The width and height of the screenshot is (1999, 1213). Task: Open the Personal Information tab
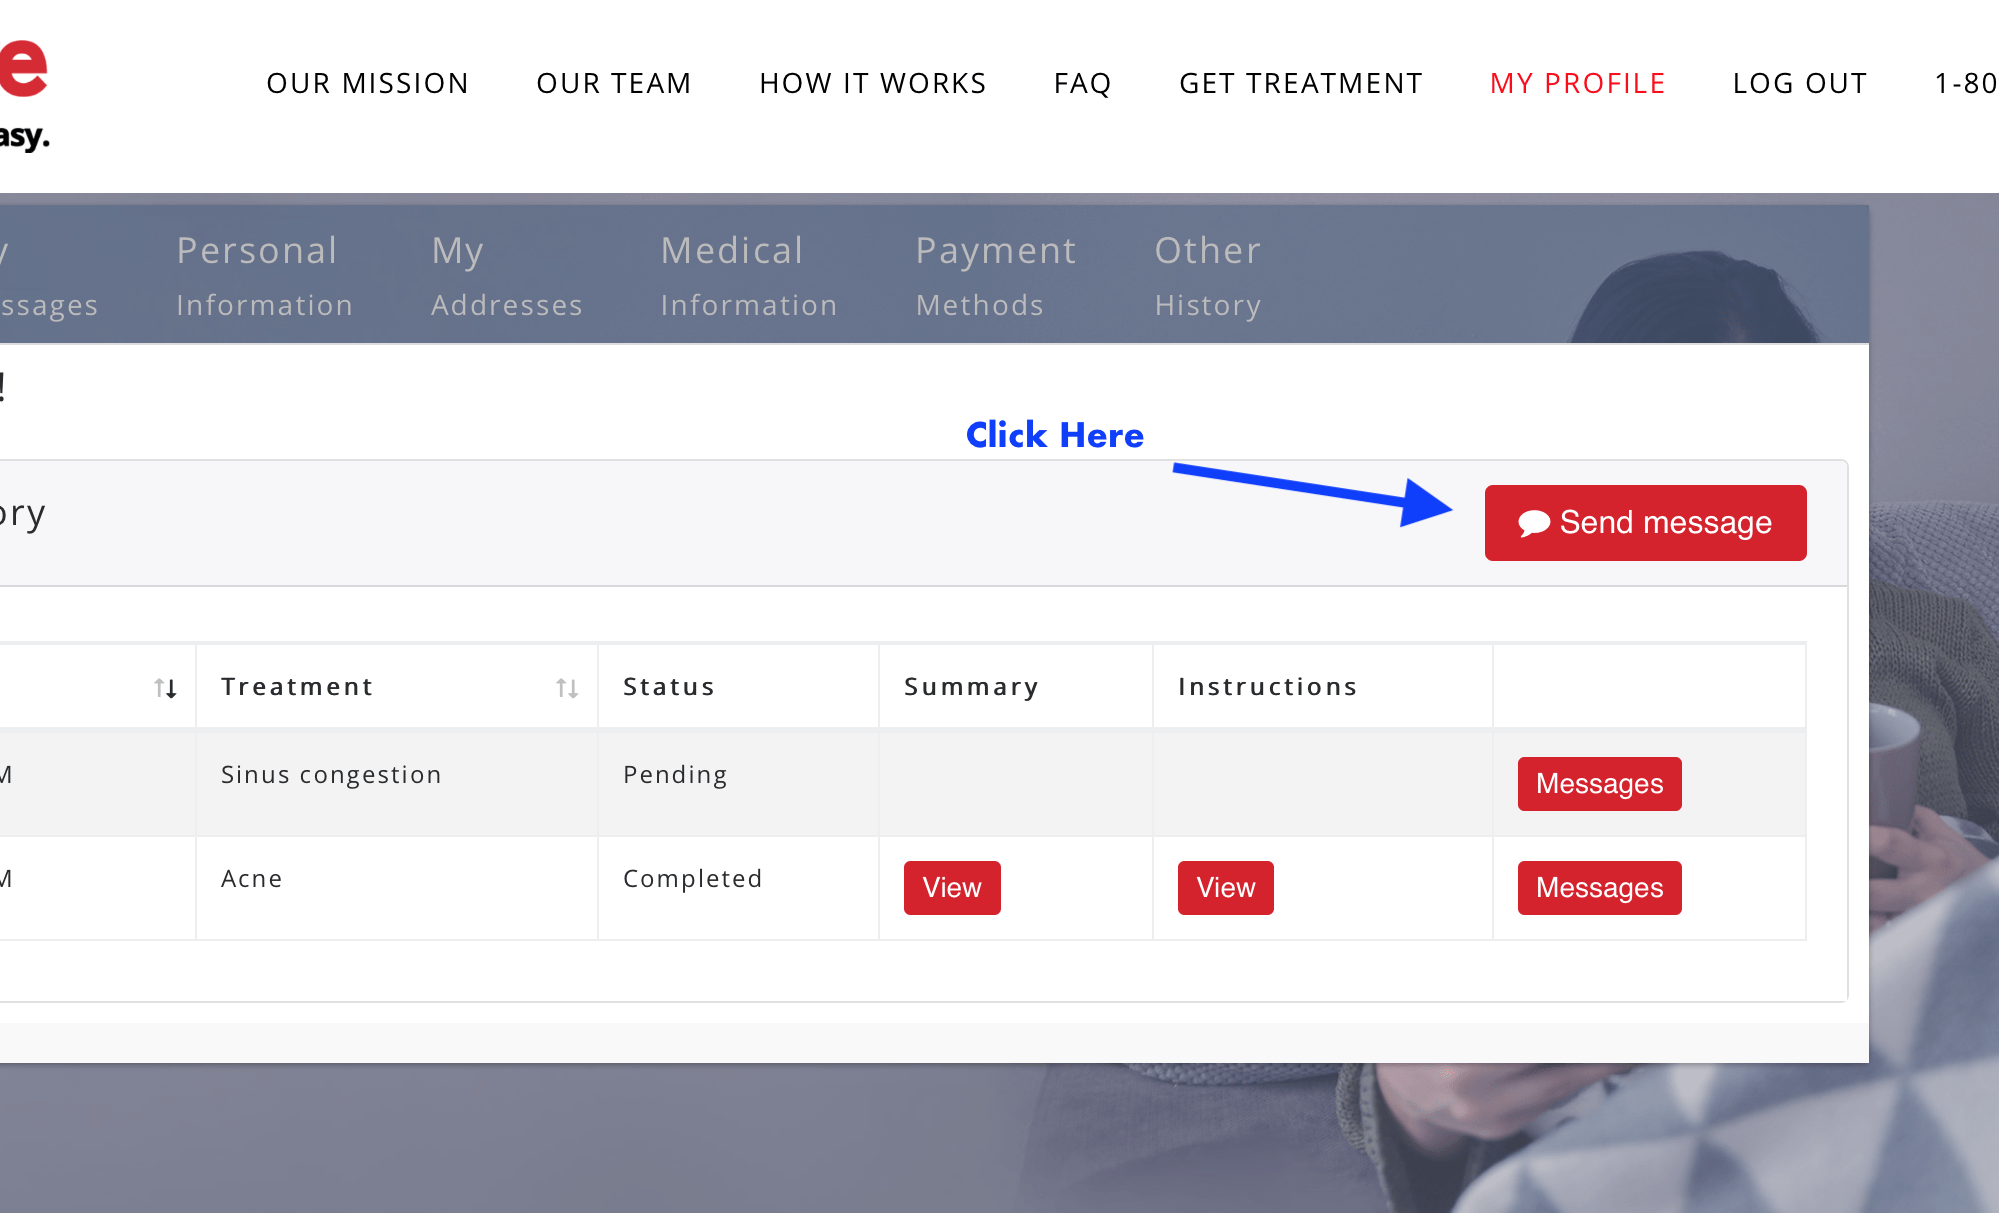coord(264,276)
